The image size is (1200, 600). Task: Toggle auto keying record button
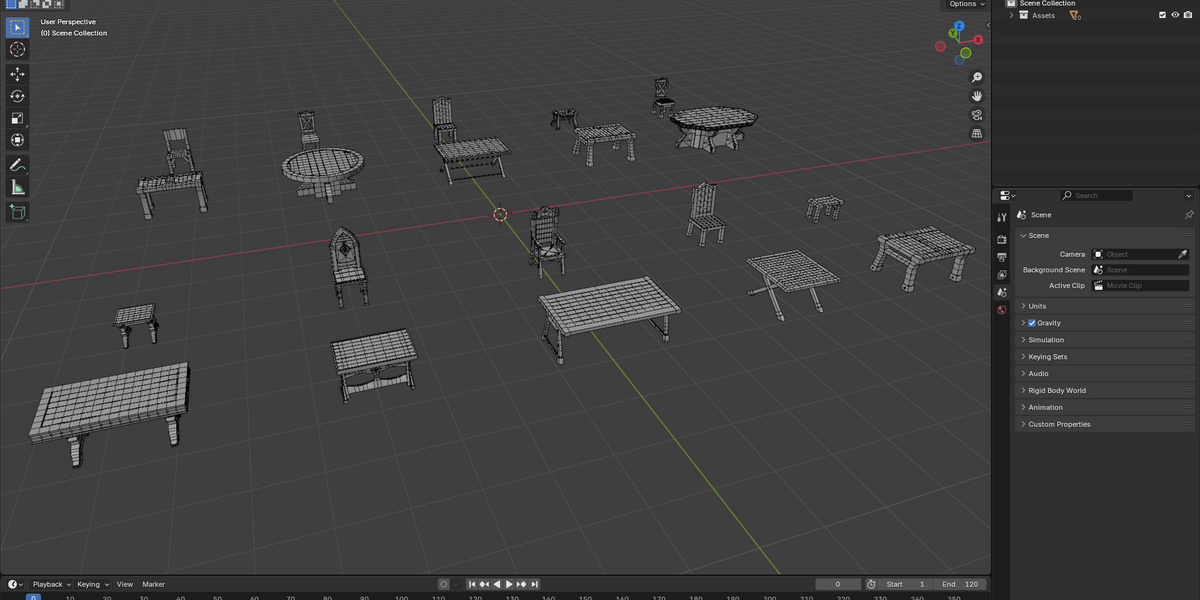443,584
